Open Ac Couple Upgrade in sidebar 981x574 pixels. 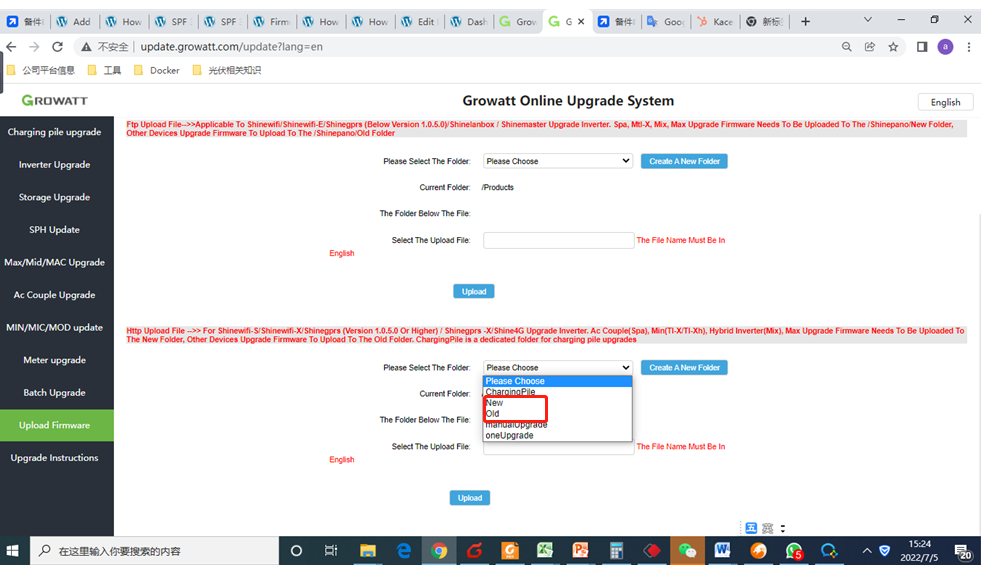point(54,295)
